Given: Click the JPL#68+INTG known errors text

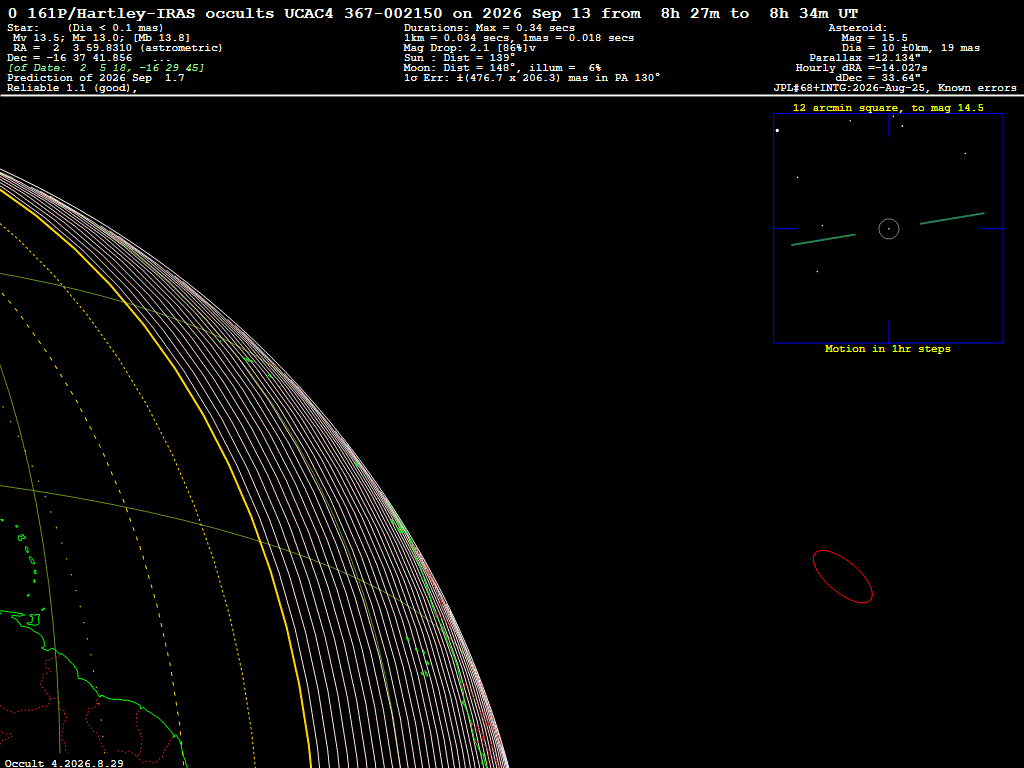Looking at the screenshot, I should point(895,88).
